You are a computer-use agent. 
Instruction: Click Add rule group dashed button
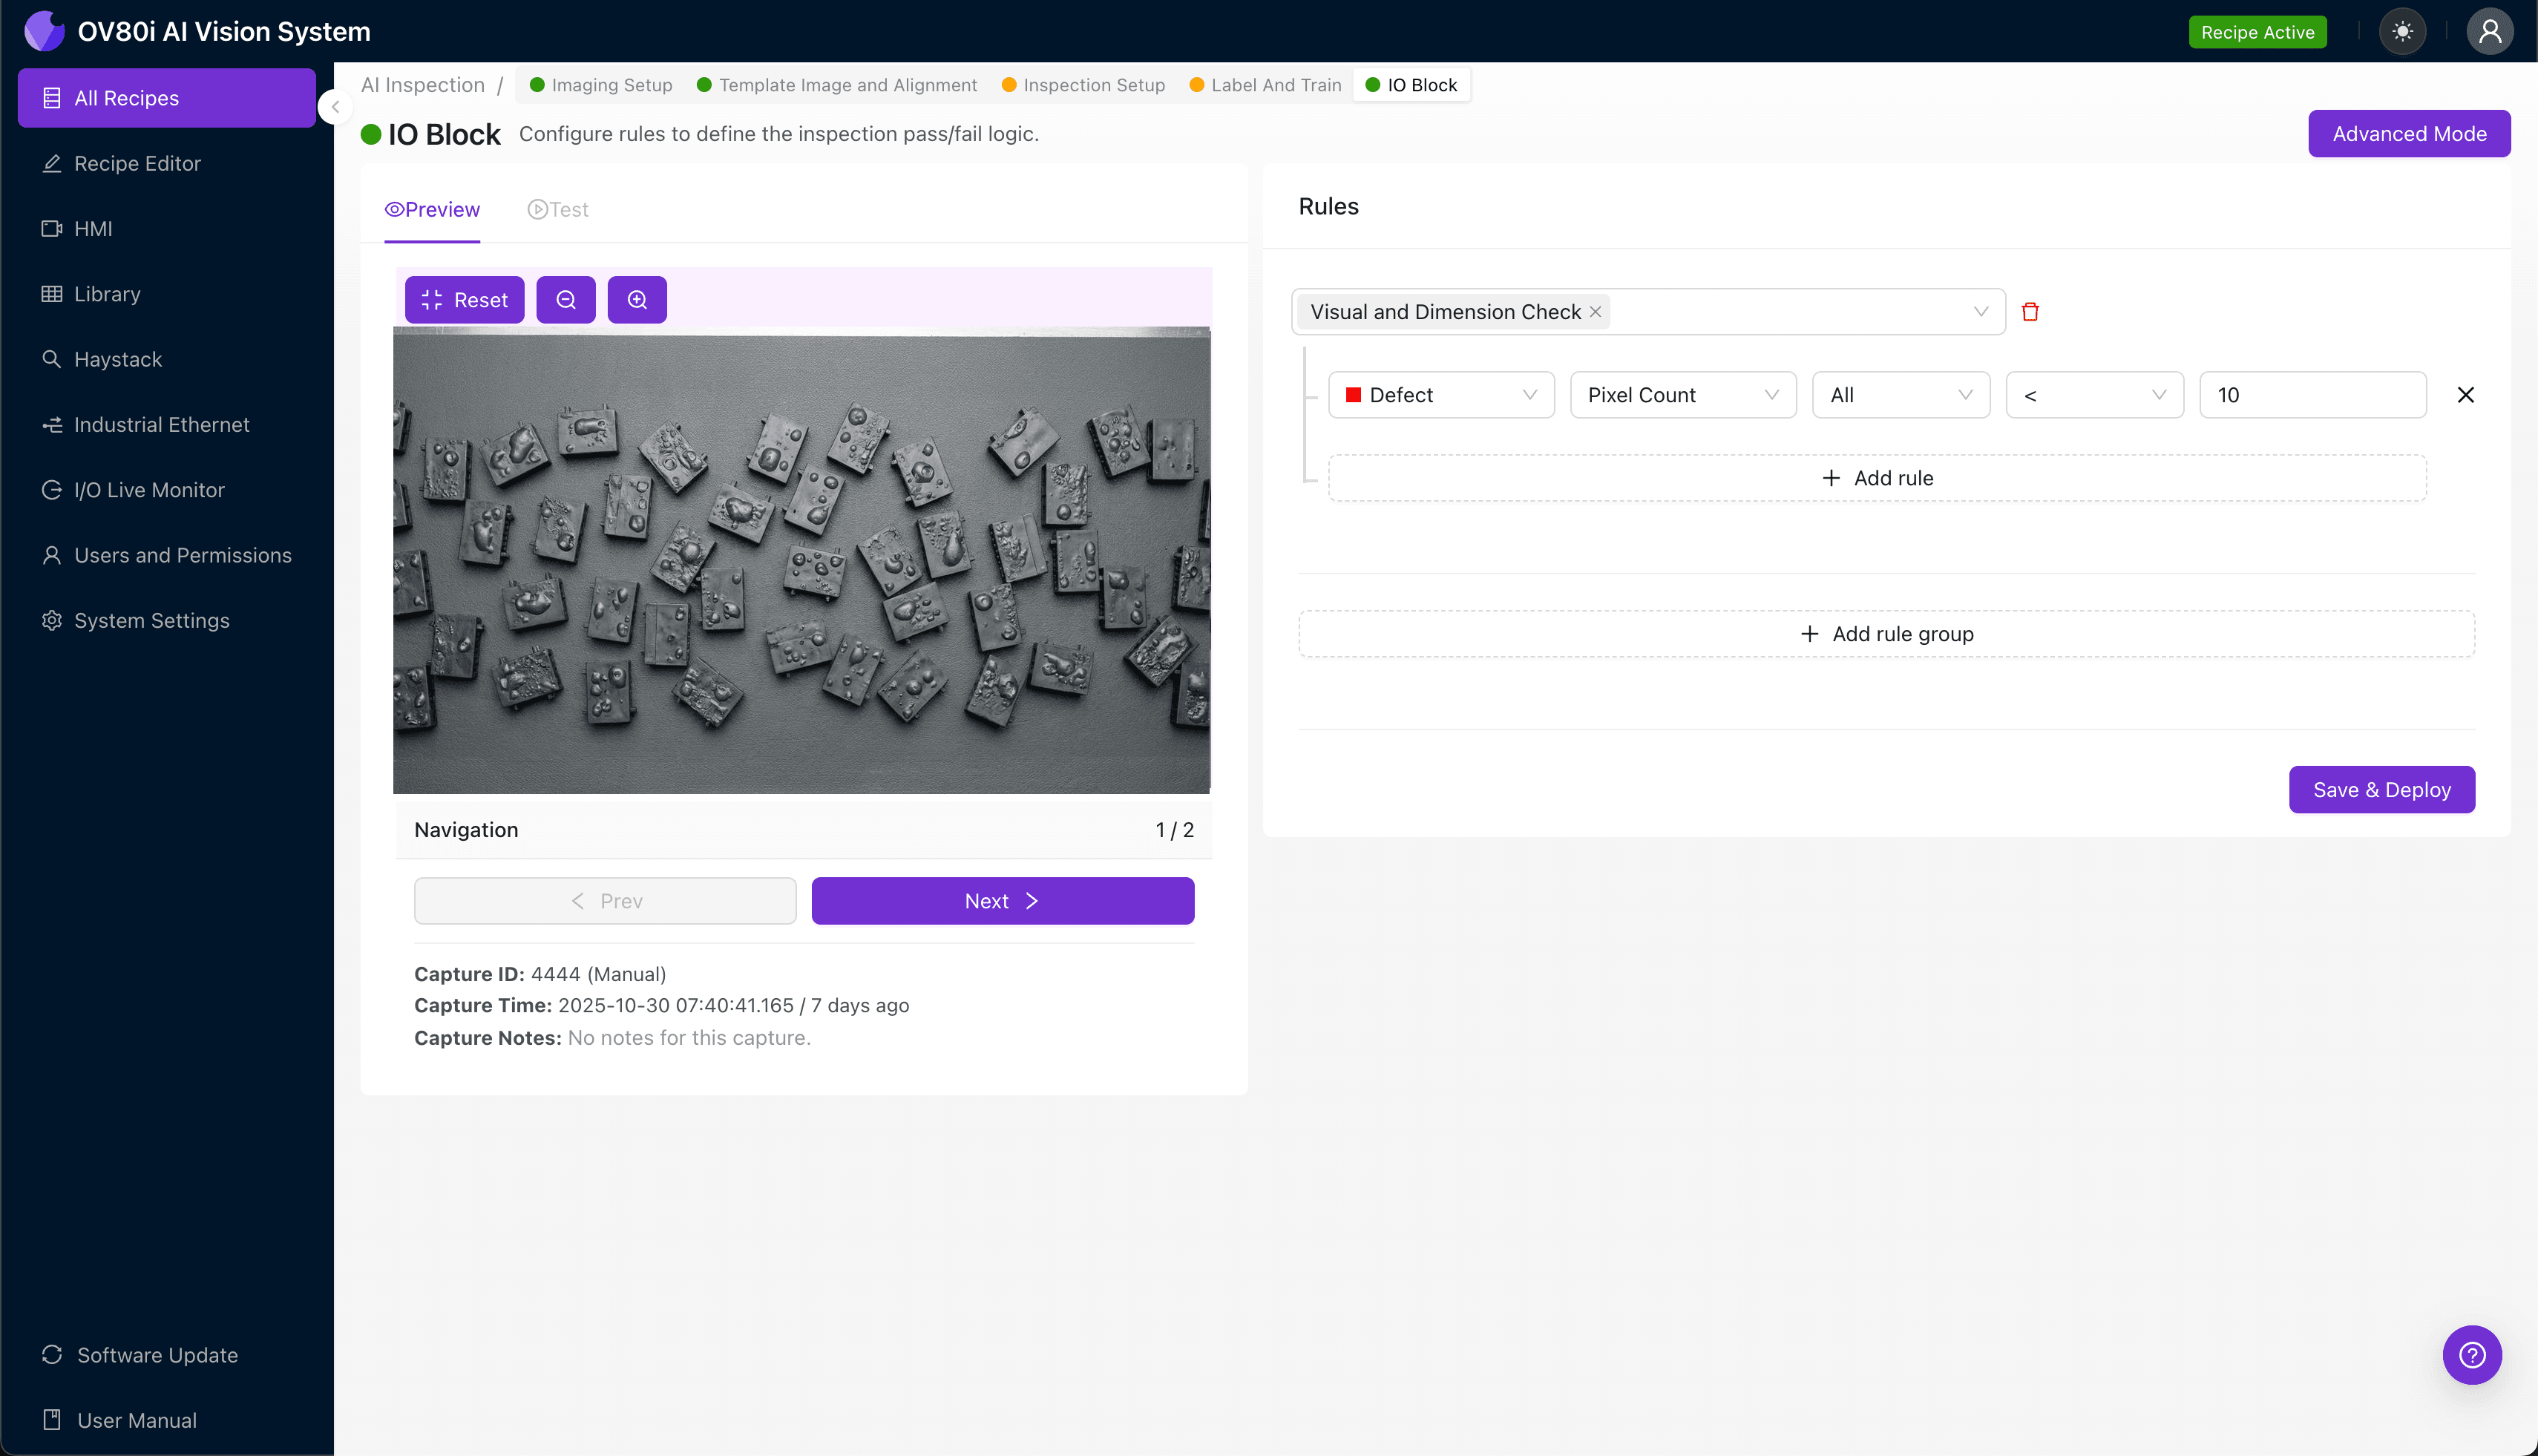point(1886,634)
